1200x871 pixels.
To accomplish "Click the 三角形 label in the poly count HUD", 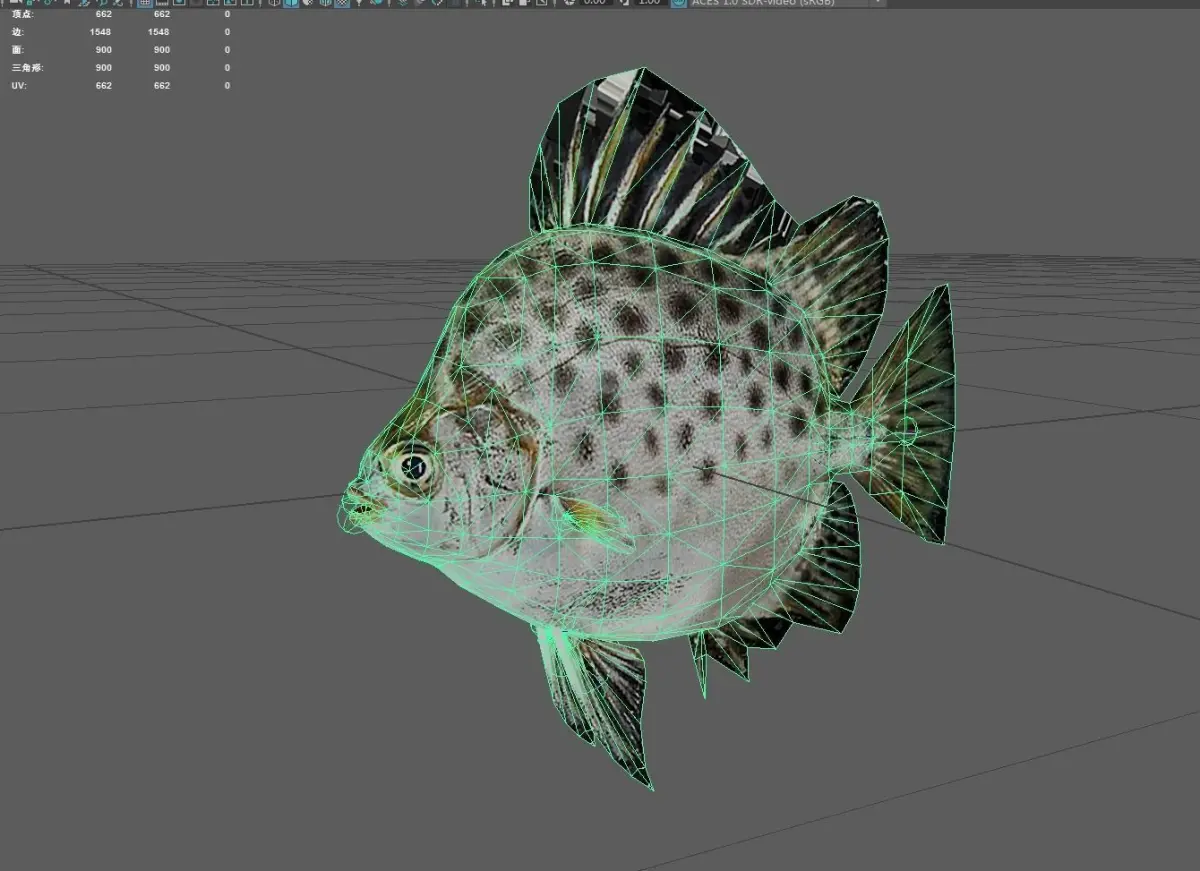I will coord(27,68).
